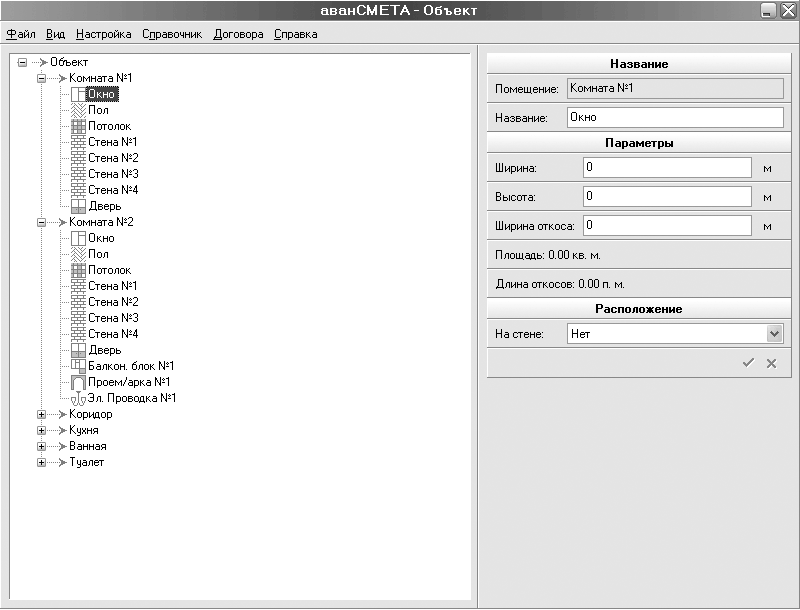Click the Балкон. блок №1 icon

coord(79,366)
